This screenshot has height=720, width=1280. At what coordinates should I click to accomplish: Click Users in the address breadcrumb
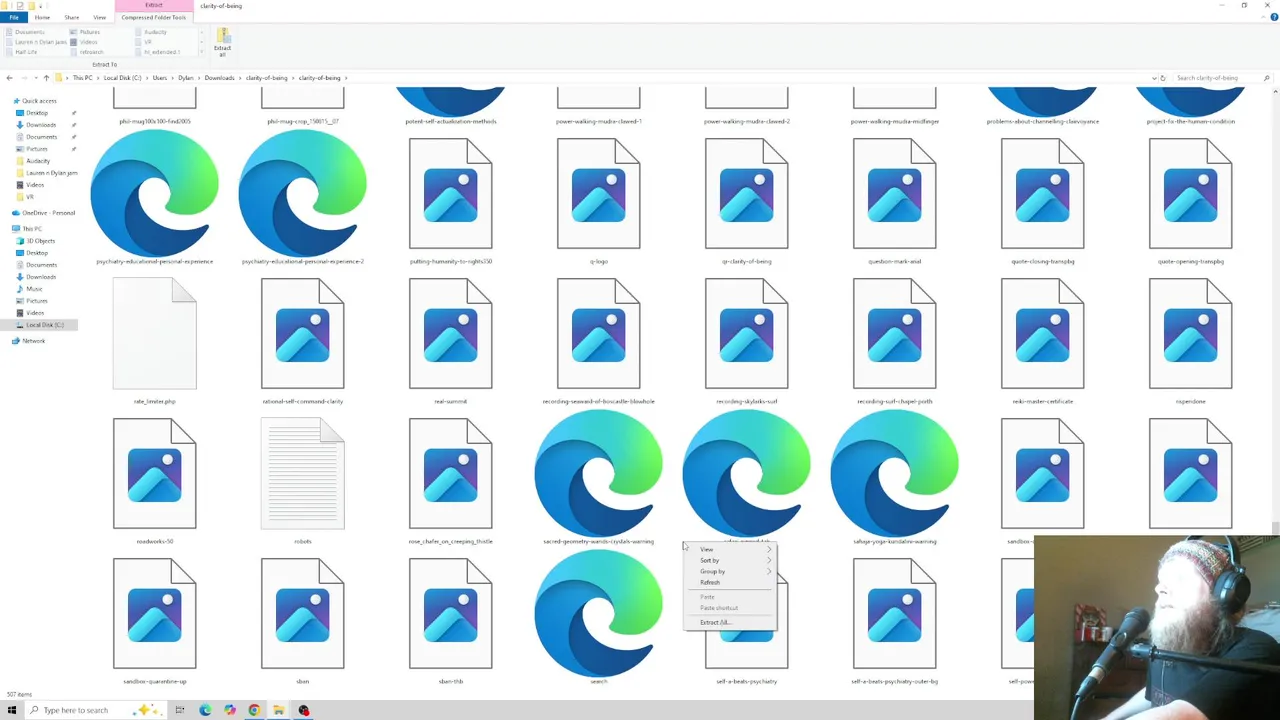point(160,78)
